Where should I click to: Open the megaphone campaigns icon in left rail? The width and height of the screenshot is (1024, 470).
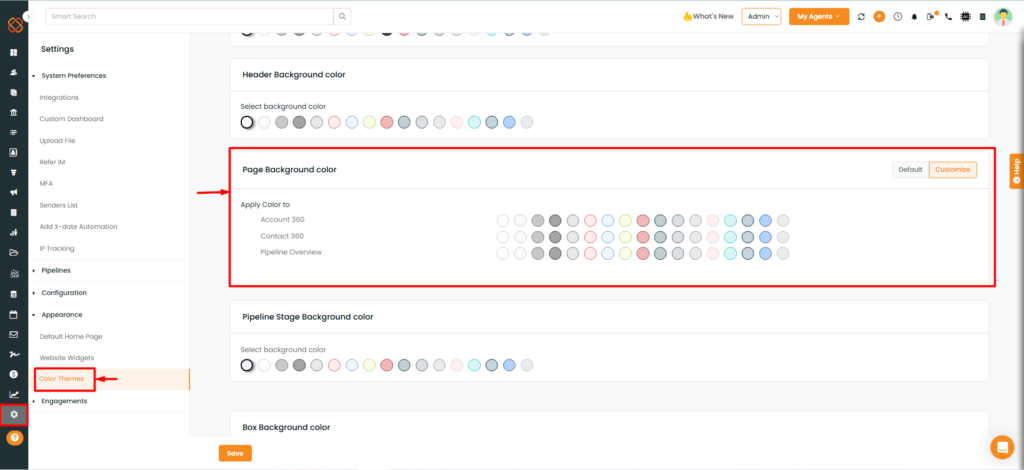pos(14,193)
